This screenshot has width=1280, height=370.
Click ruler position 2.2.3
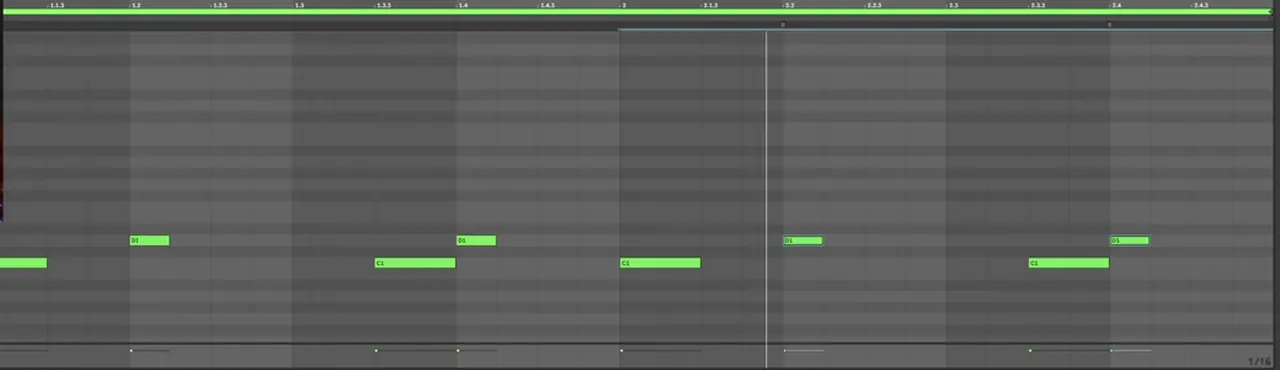coord(873,5)
